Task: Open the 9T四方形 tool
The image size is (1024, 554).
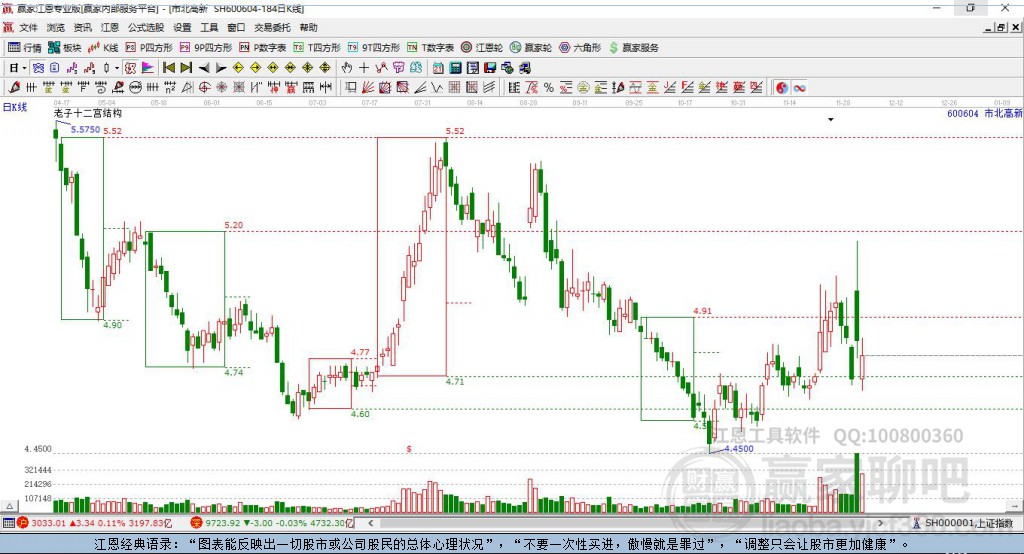Action: tap(374, 48)
